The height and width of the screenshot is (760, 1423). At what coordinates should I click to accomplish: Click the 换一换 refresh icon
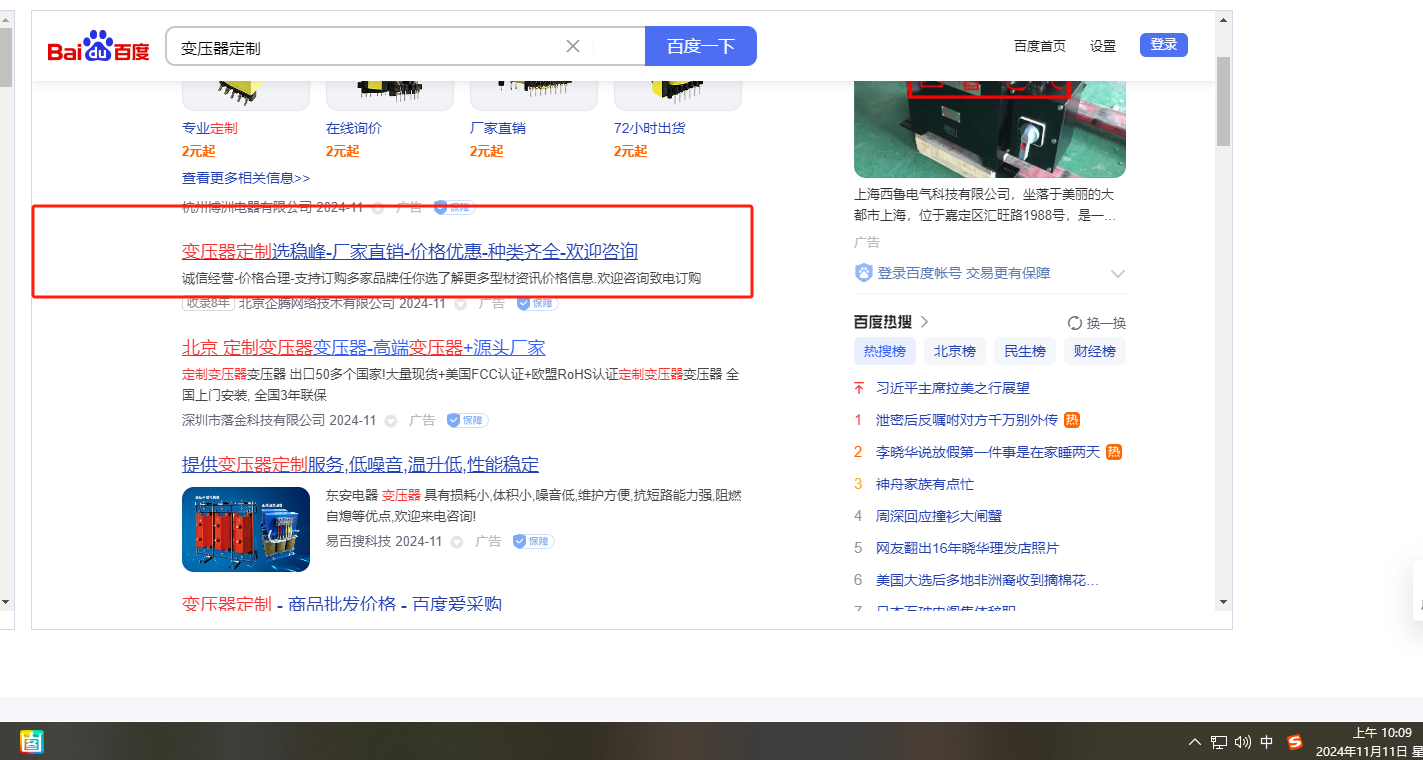click(1075, 323)
